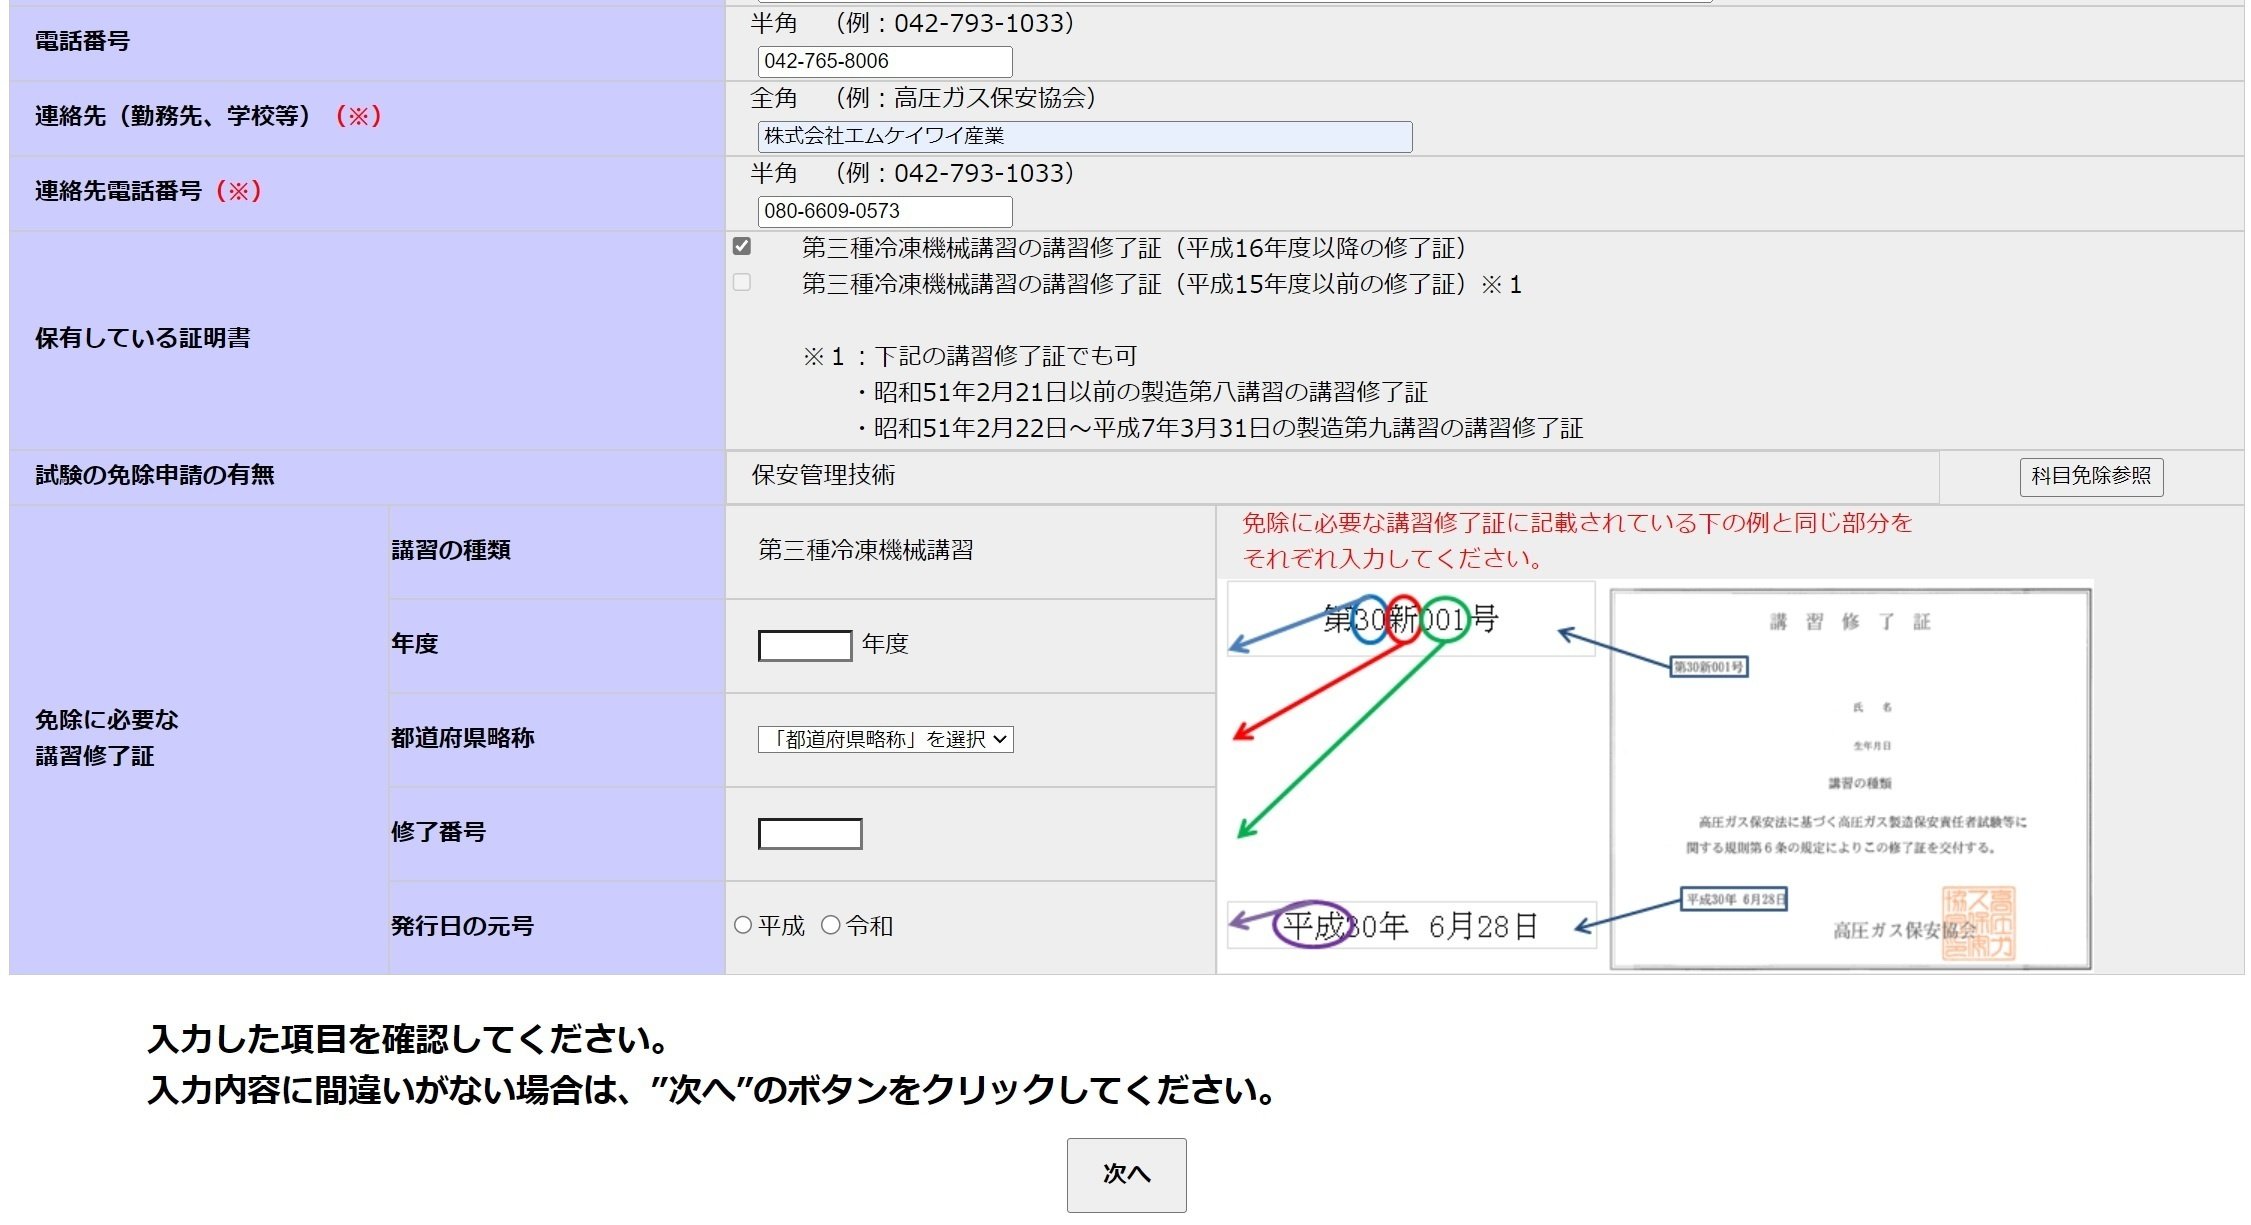The height and width of the screenshot is (1225, 2251).
Task: Select the 平成 radio button
Action: coord(743,925)
